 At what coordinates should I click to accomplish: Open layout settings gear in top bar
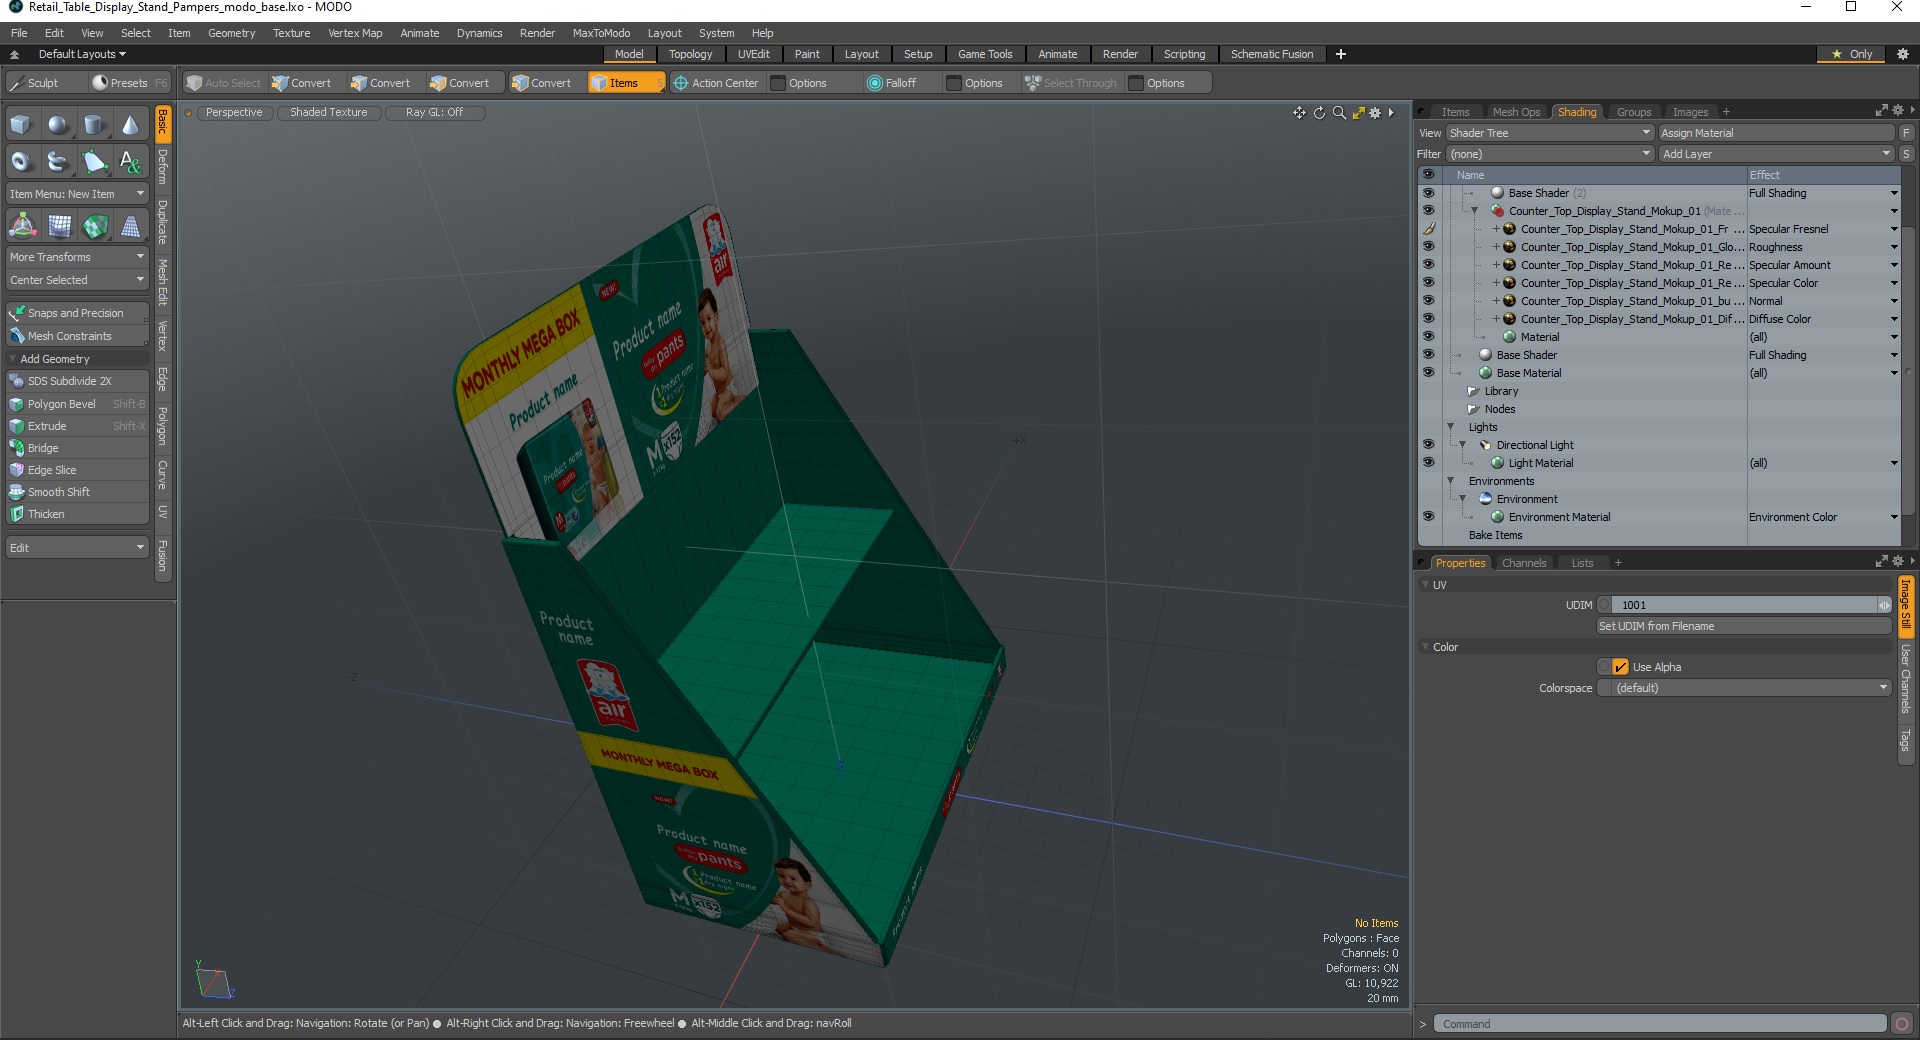pyautogui.click(x=1902, y=54)
